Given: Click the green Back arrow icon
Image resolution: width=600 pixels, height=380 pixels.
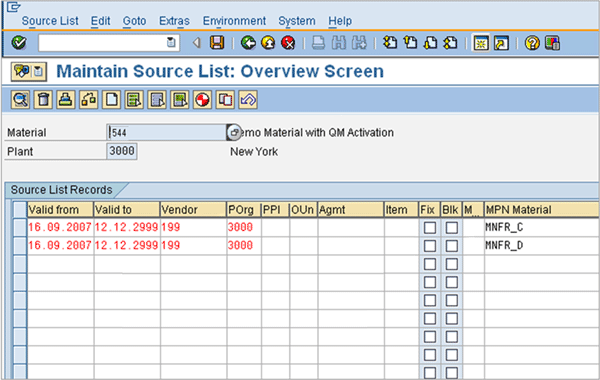Looking at the screenshot, I should pyautogui.click(x=248, y=43).
